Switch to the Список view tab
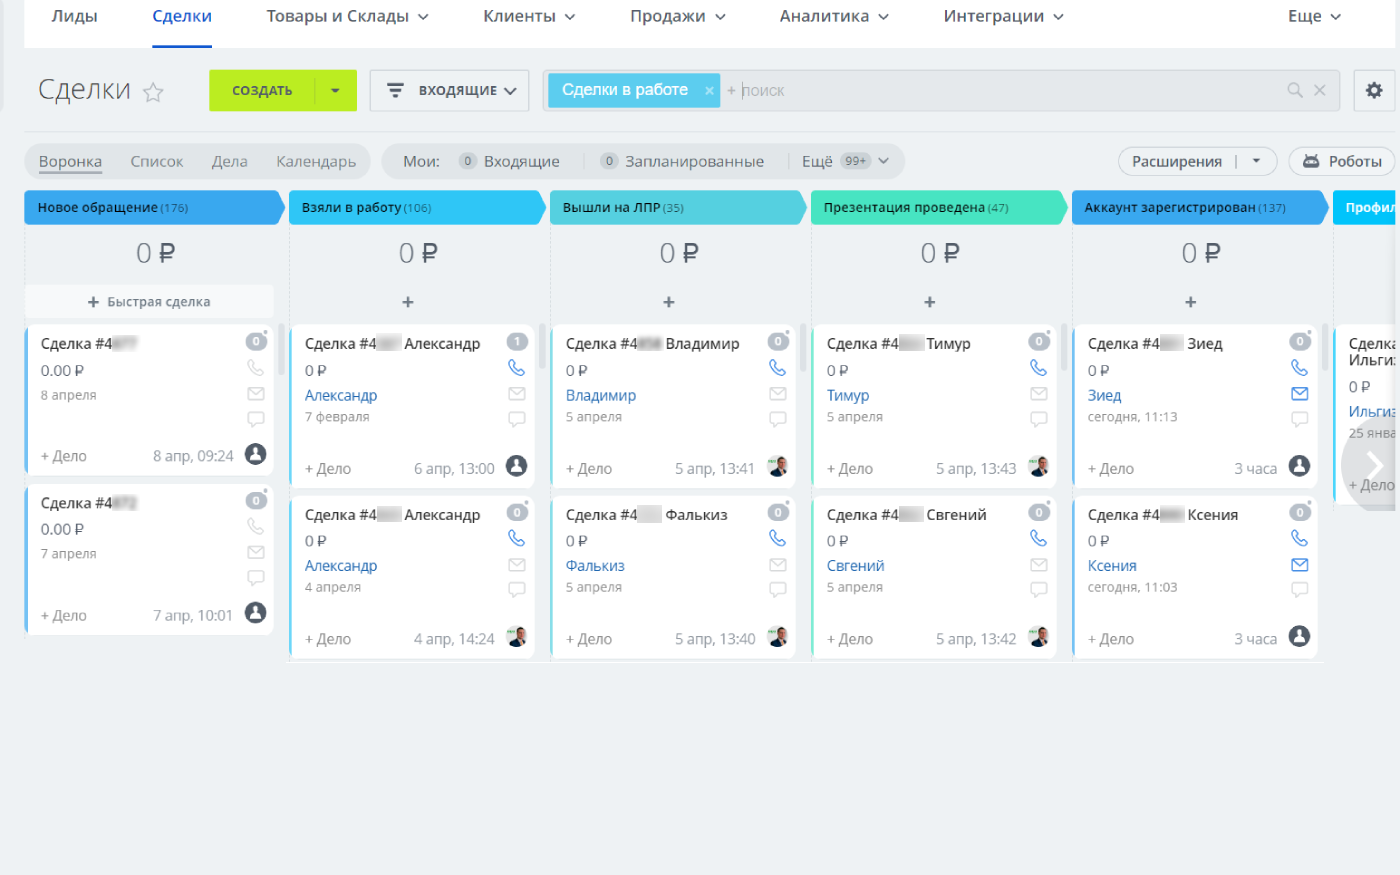Viewport: 1400px width, 875px height. [x=157, y=161]
